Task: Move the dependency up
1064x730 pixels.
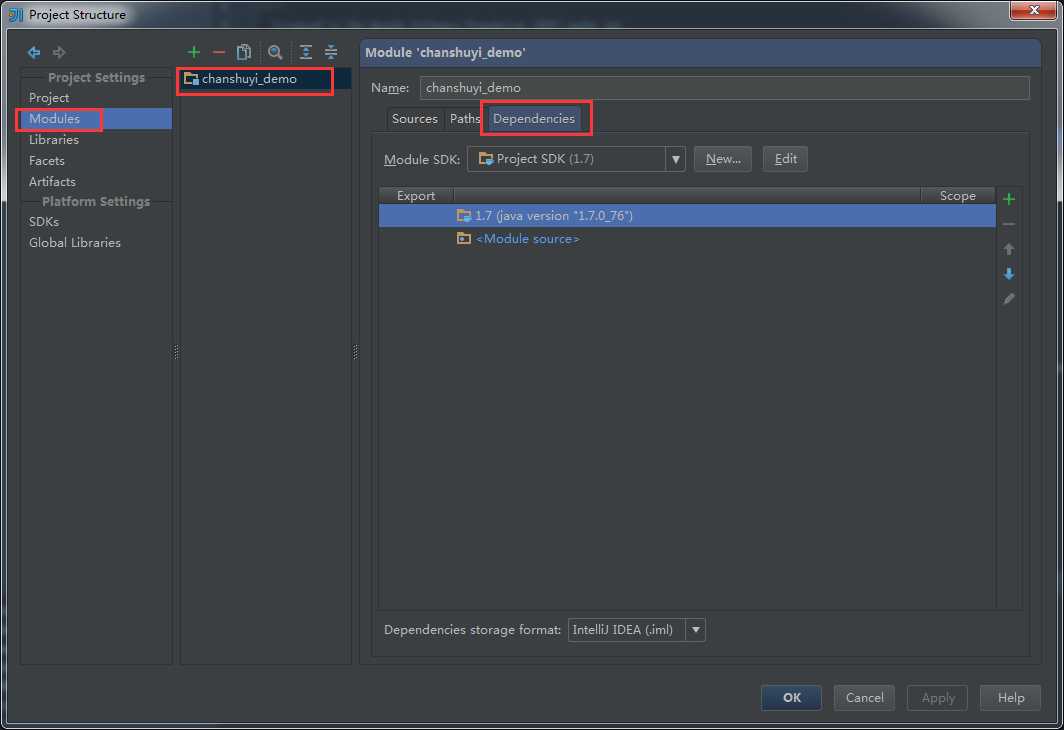Action: pos(1009,249)
